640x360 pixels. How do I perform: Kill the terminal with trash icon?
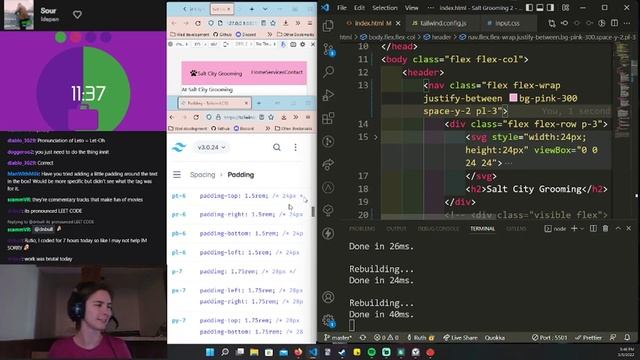point(605,229)
